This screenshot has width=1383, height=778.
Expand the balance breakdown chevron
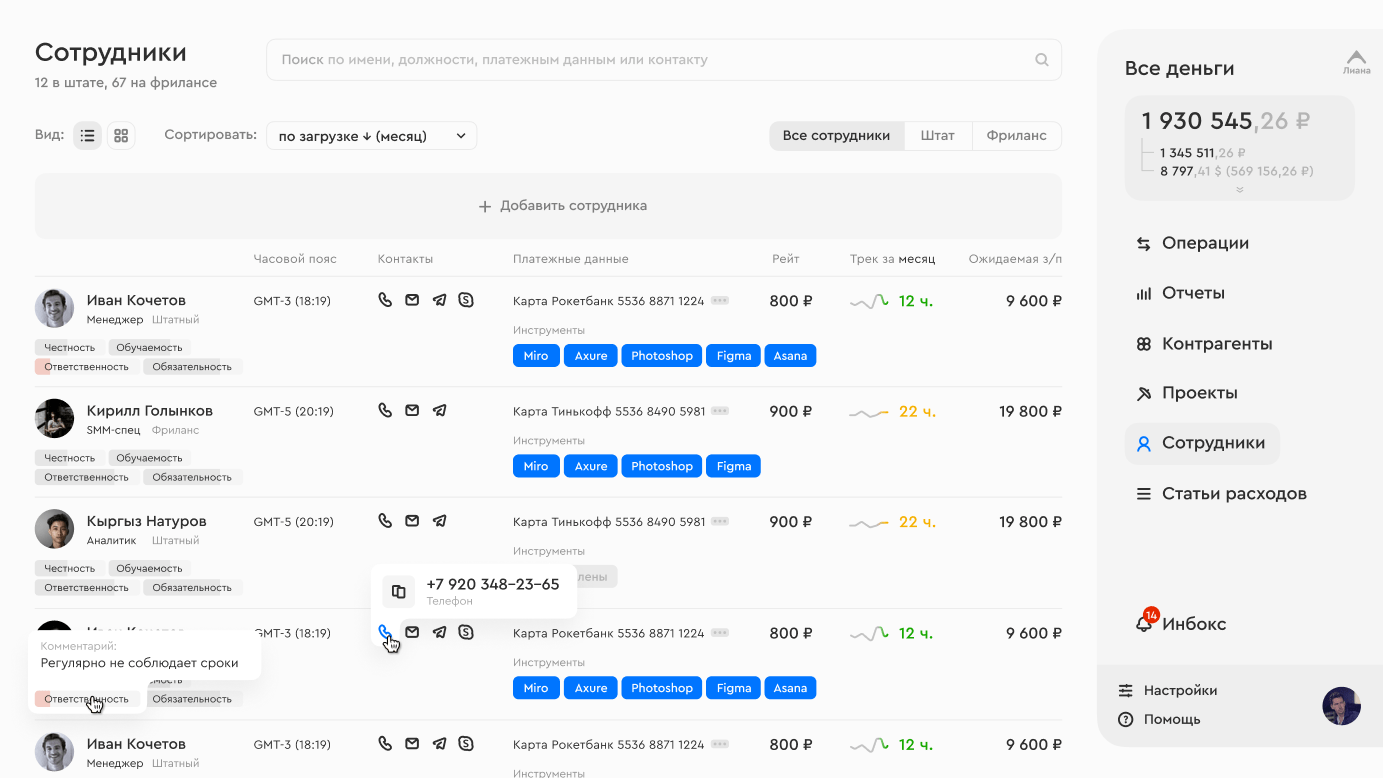pos(1240,189)
